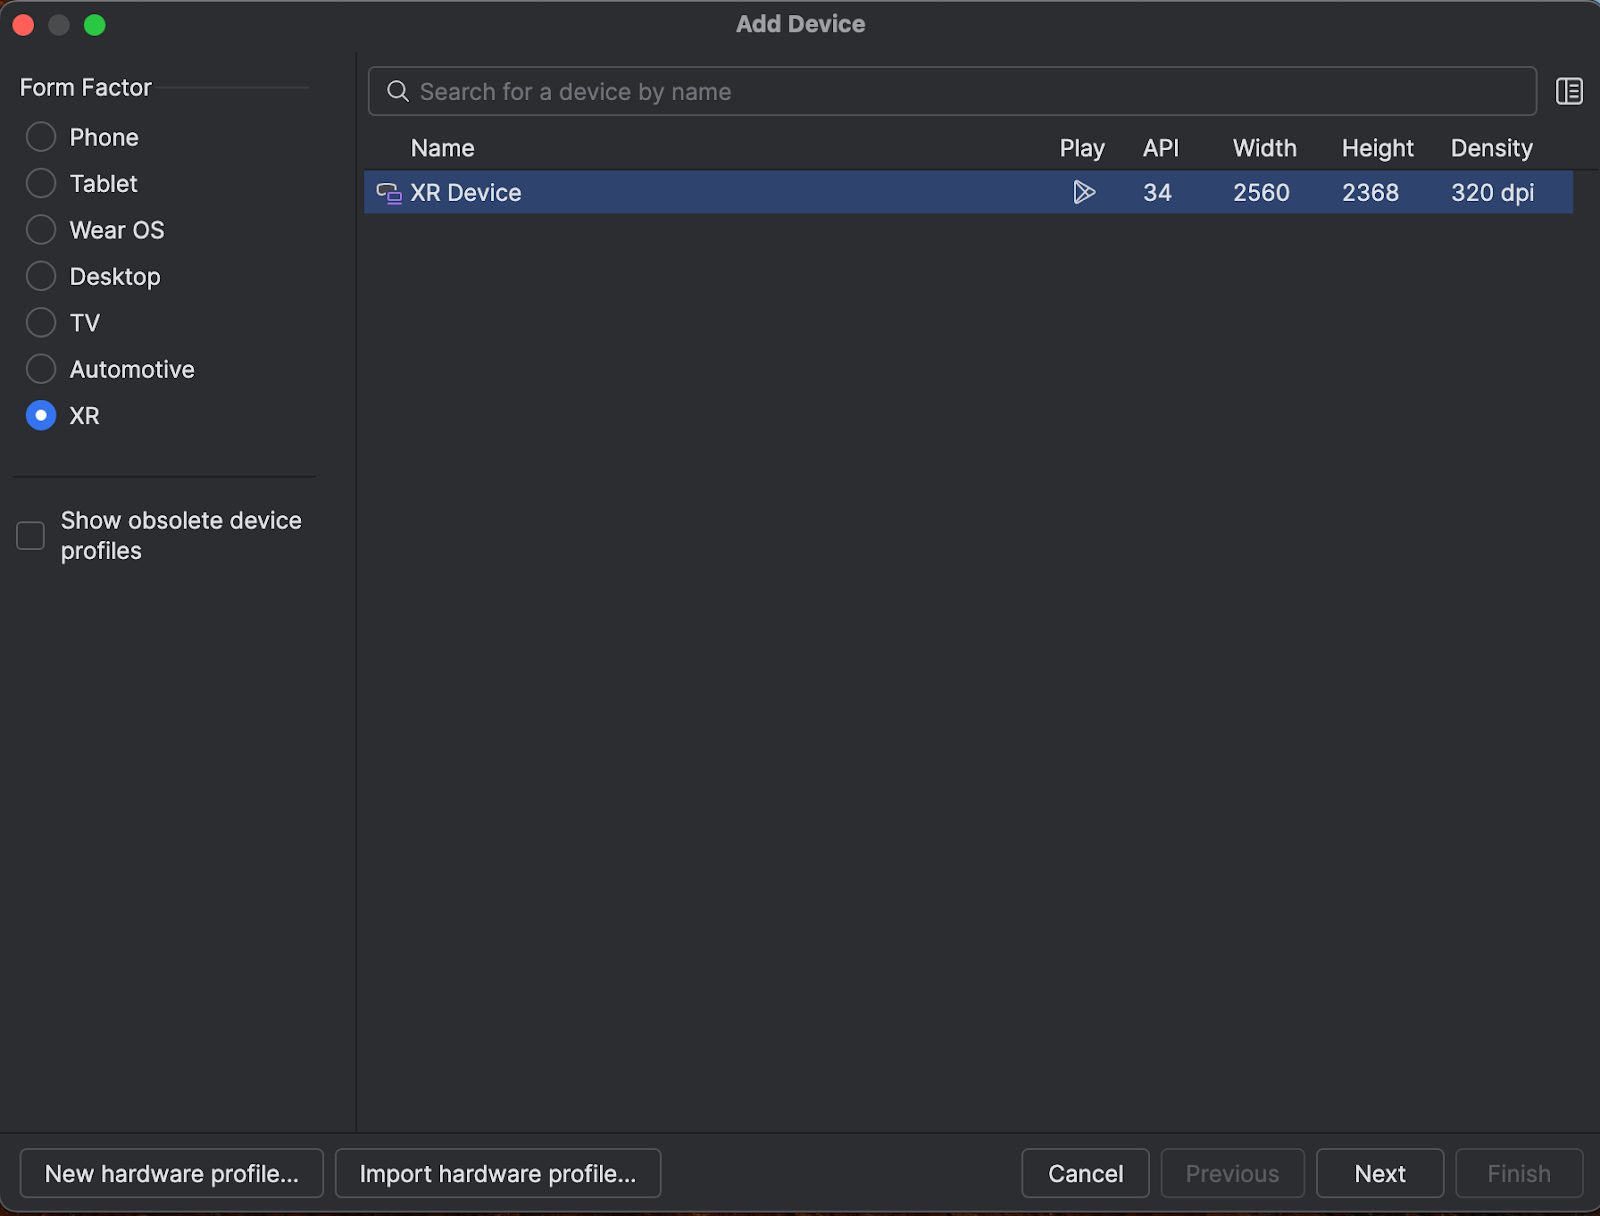
Task: Click the XR Device headset icon
Action: 388,193
